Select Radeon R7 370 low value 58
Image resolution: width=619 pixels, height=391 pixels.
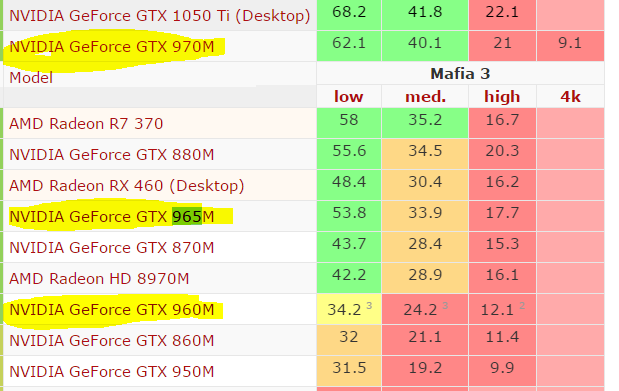pyautogui.click(x=349, y=120)
